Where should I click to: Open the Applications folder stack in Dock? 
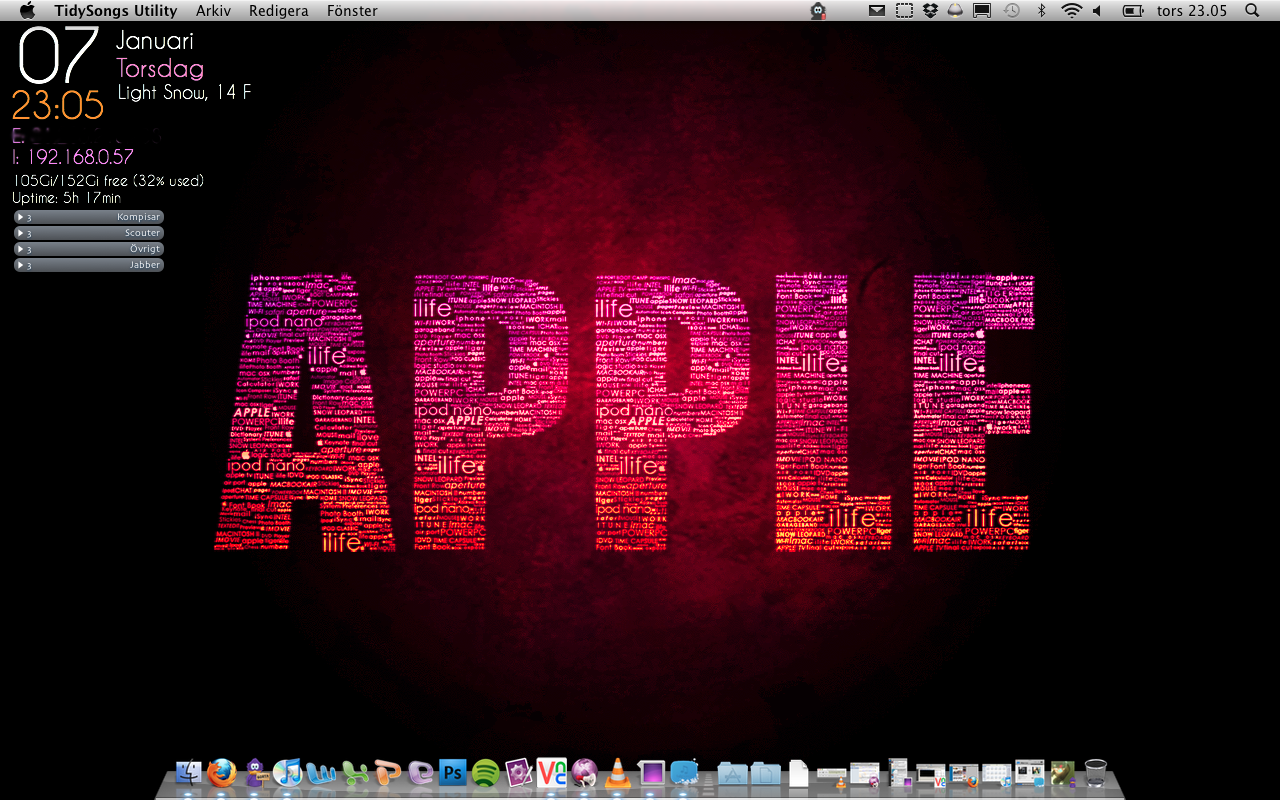click(x=732, y=773)
